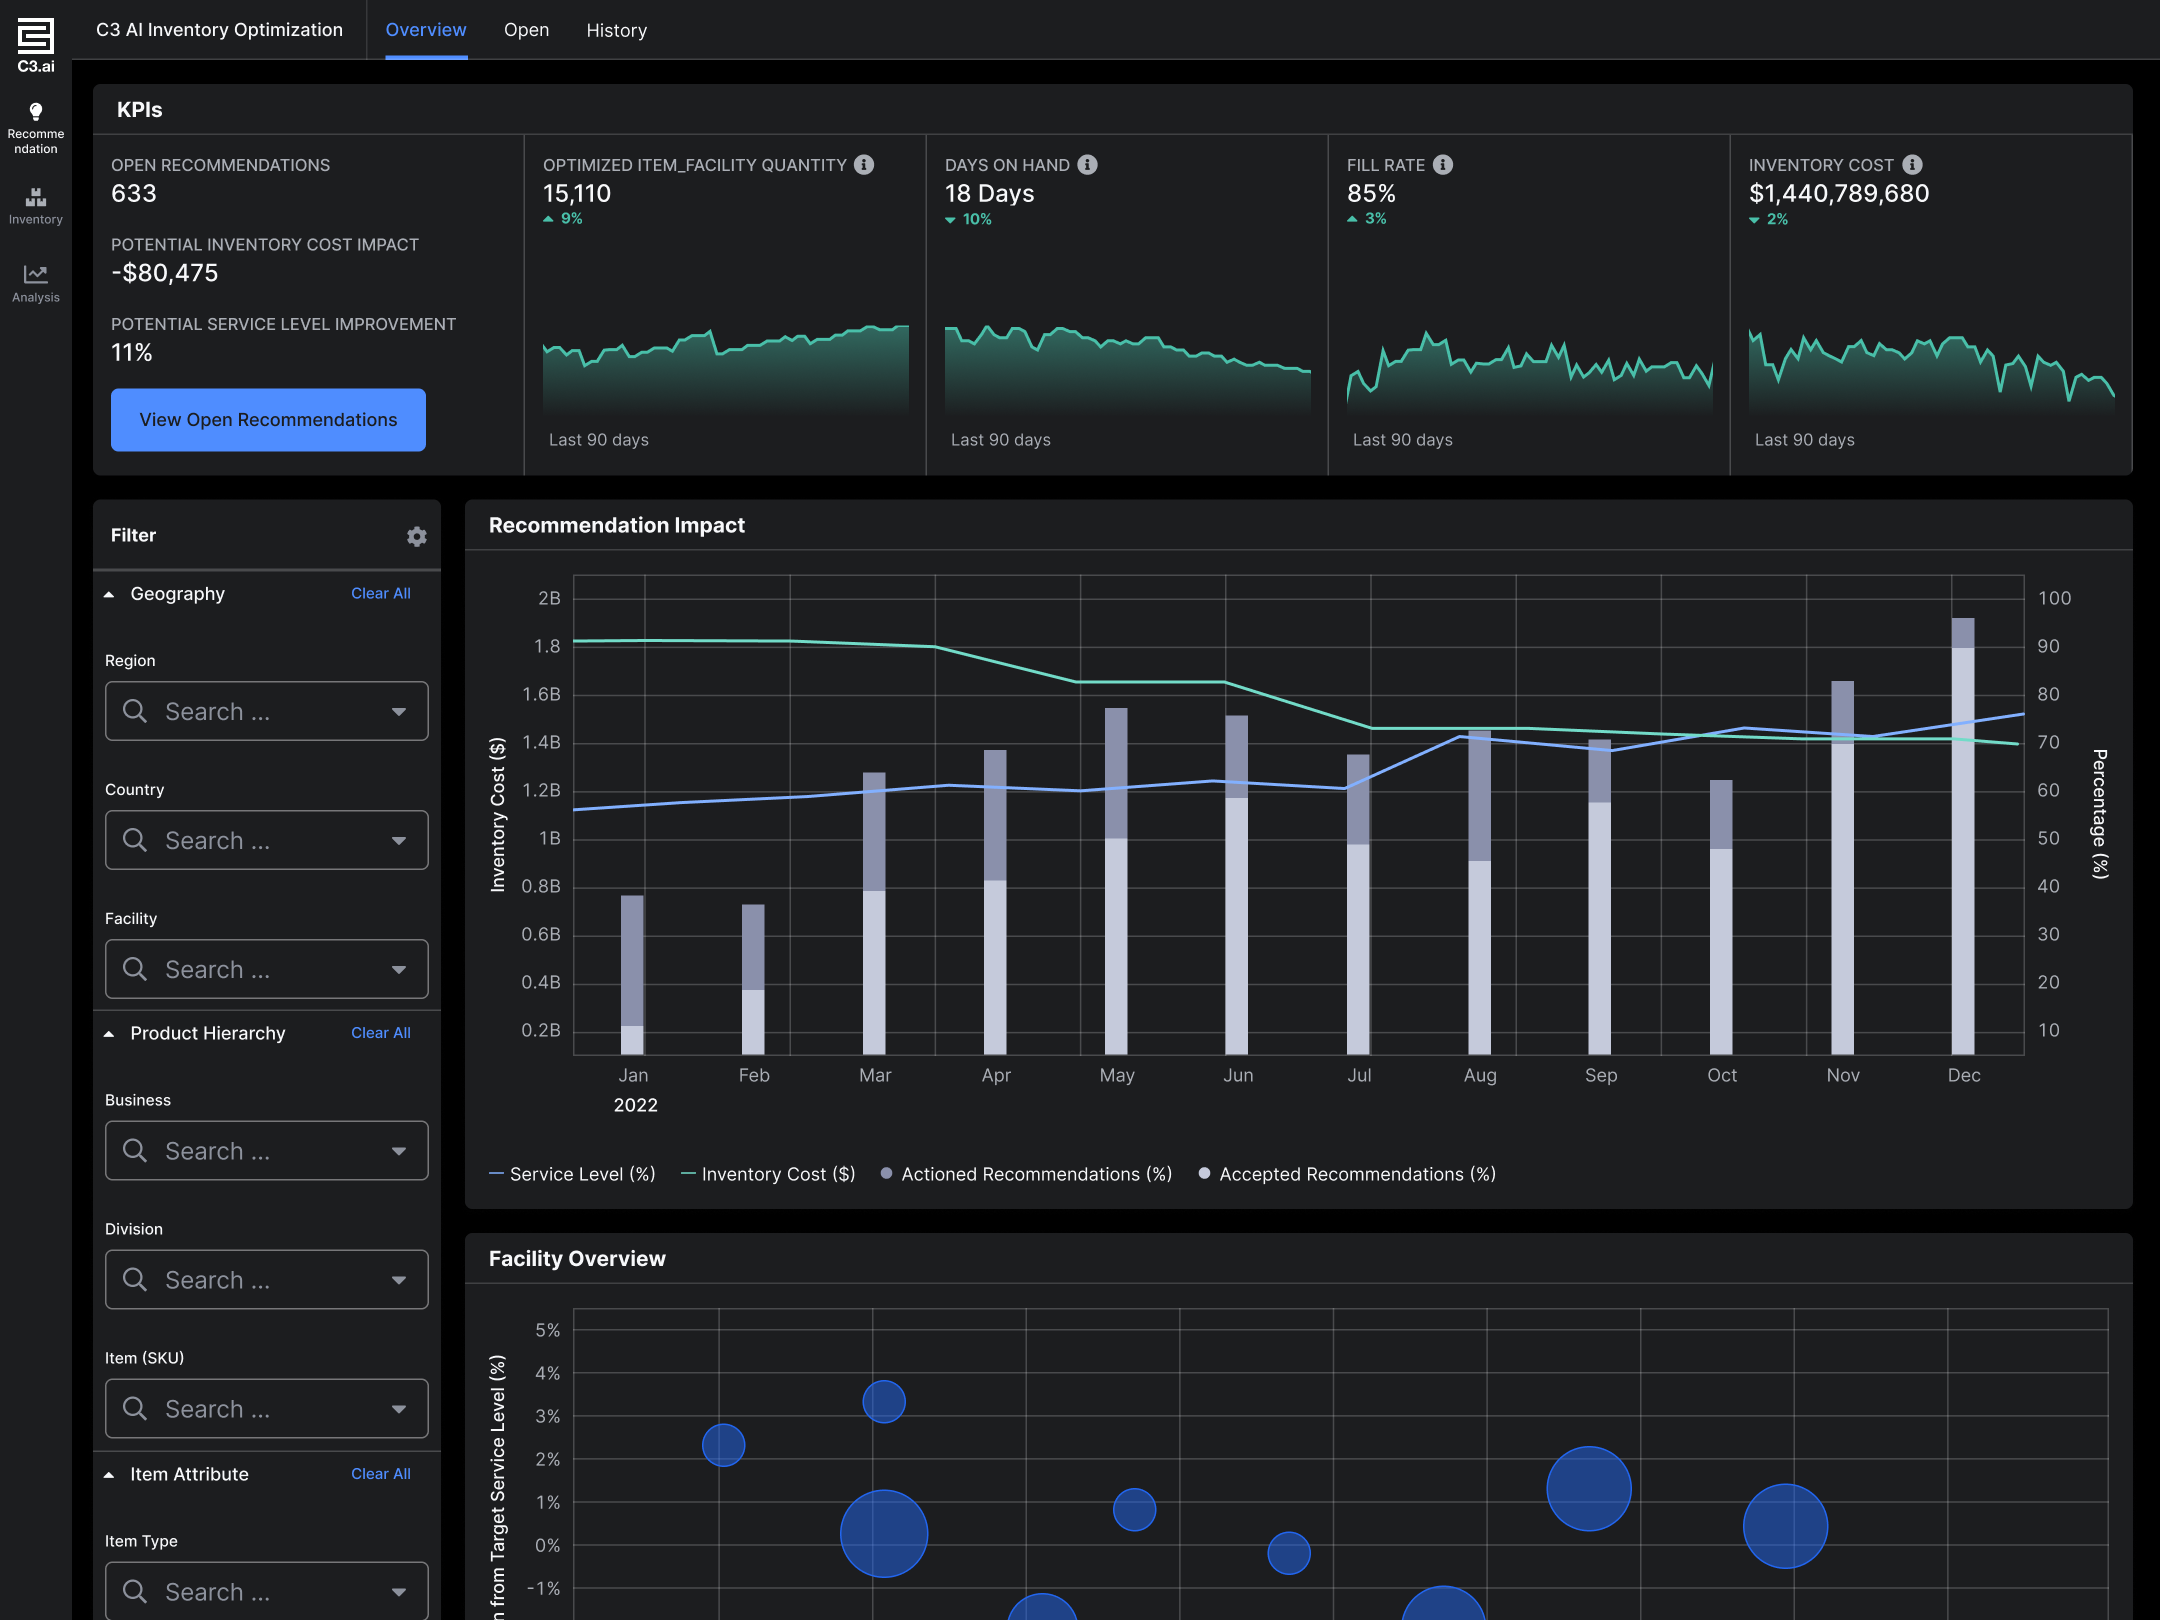Screen dimensions: 2161x1620
Task: Switch to the History tab
Action: (616, 30)
